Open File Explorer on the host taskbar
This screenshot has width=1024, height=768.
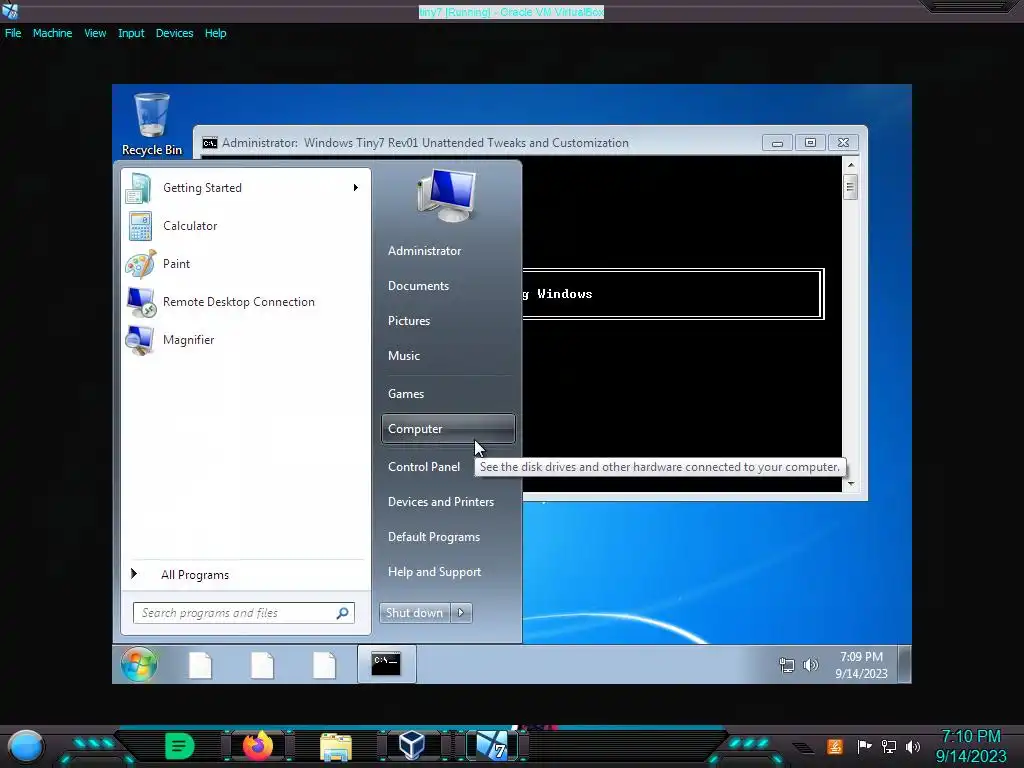coord(336,747)
